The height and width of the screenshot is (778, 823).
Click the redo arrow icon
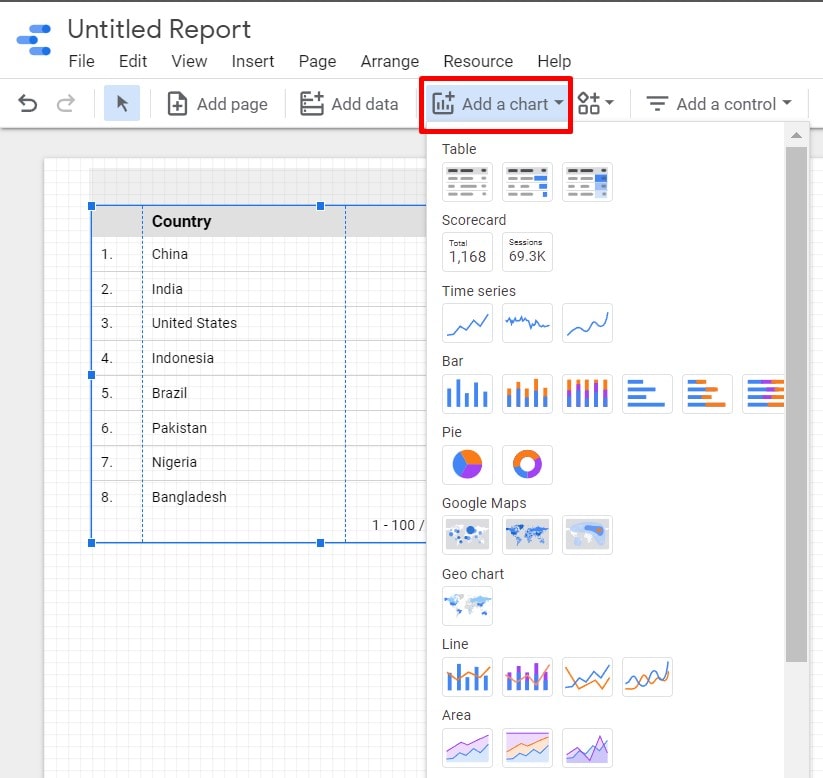tap(65, 104)
